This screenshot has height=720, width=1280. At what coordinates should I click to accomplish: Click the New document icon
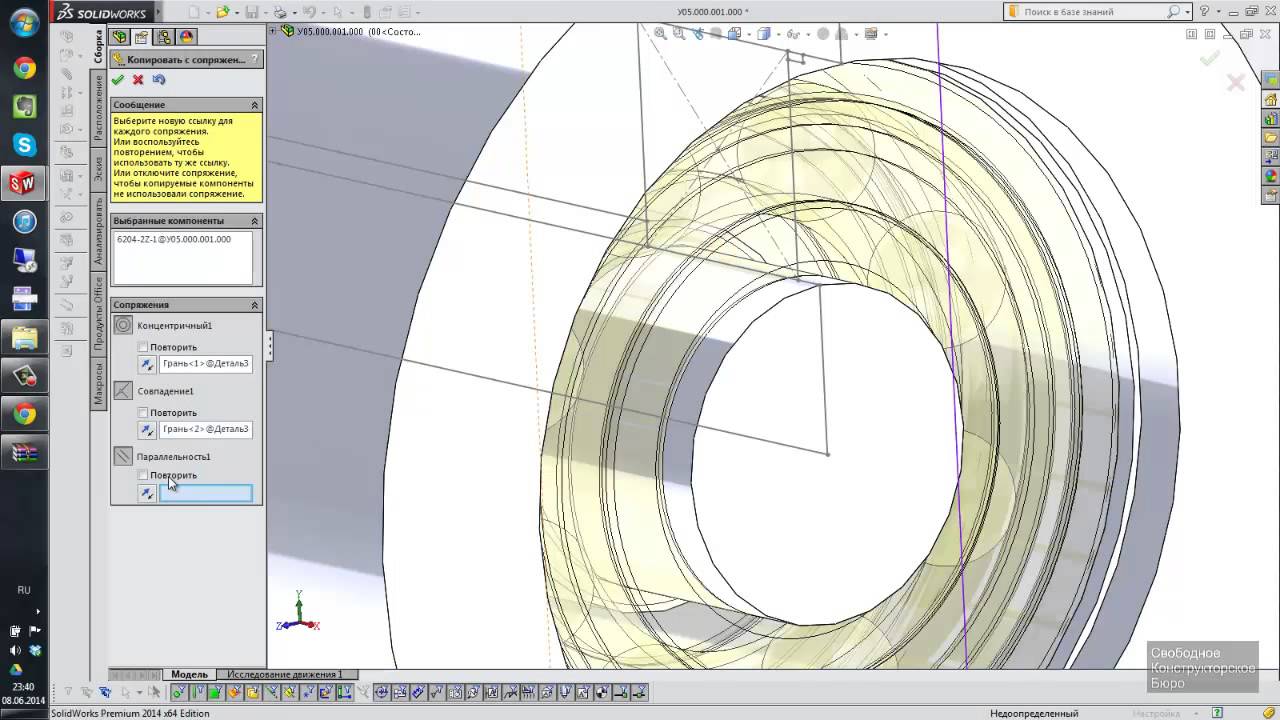point(195,12)
